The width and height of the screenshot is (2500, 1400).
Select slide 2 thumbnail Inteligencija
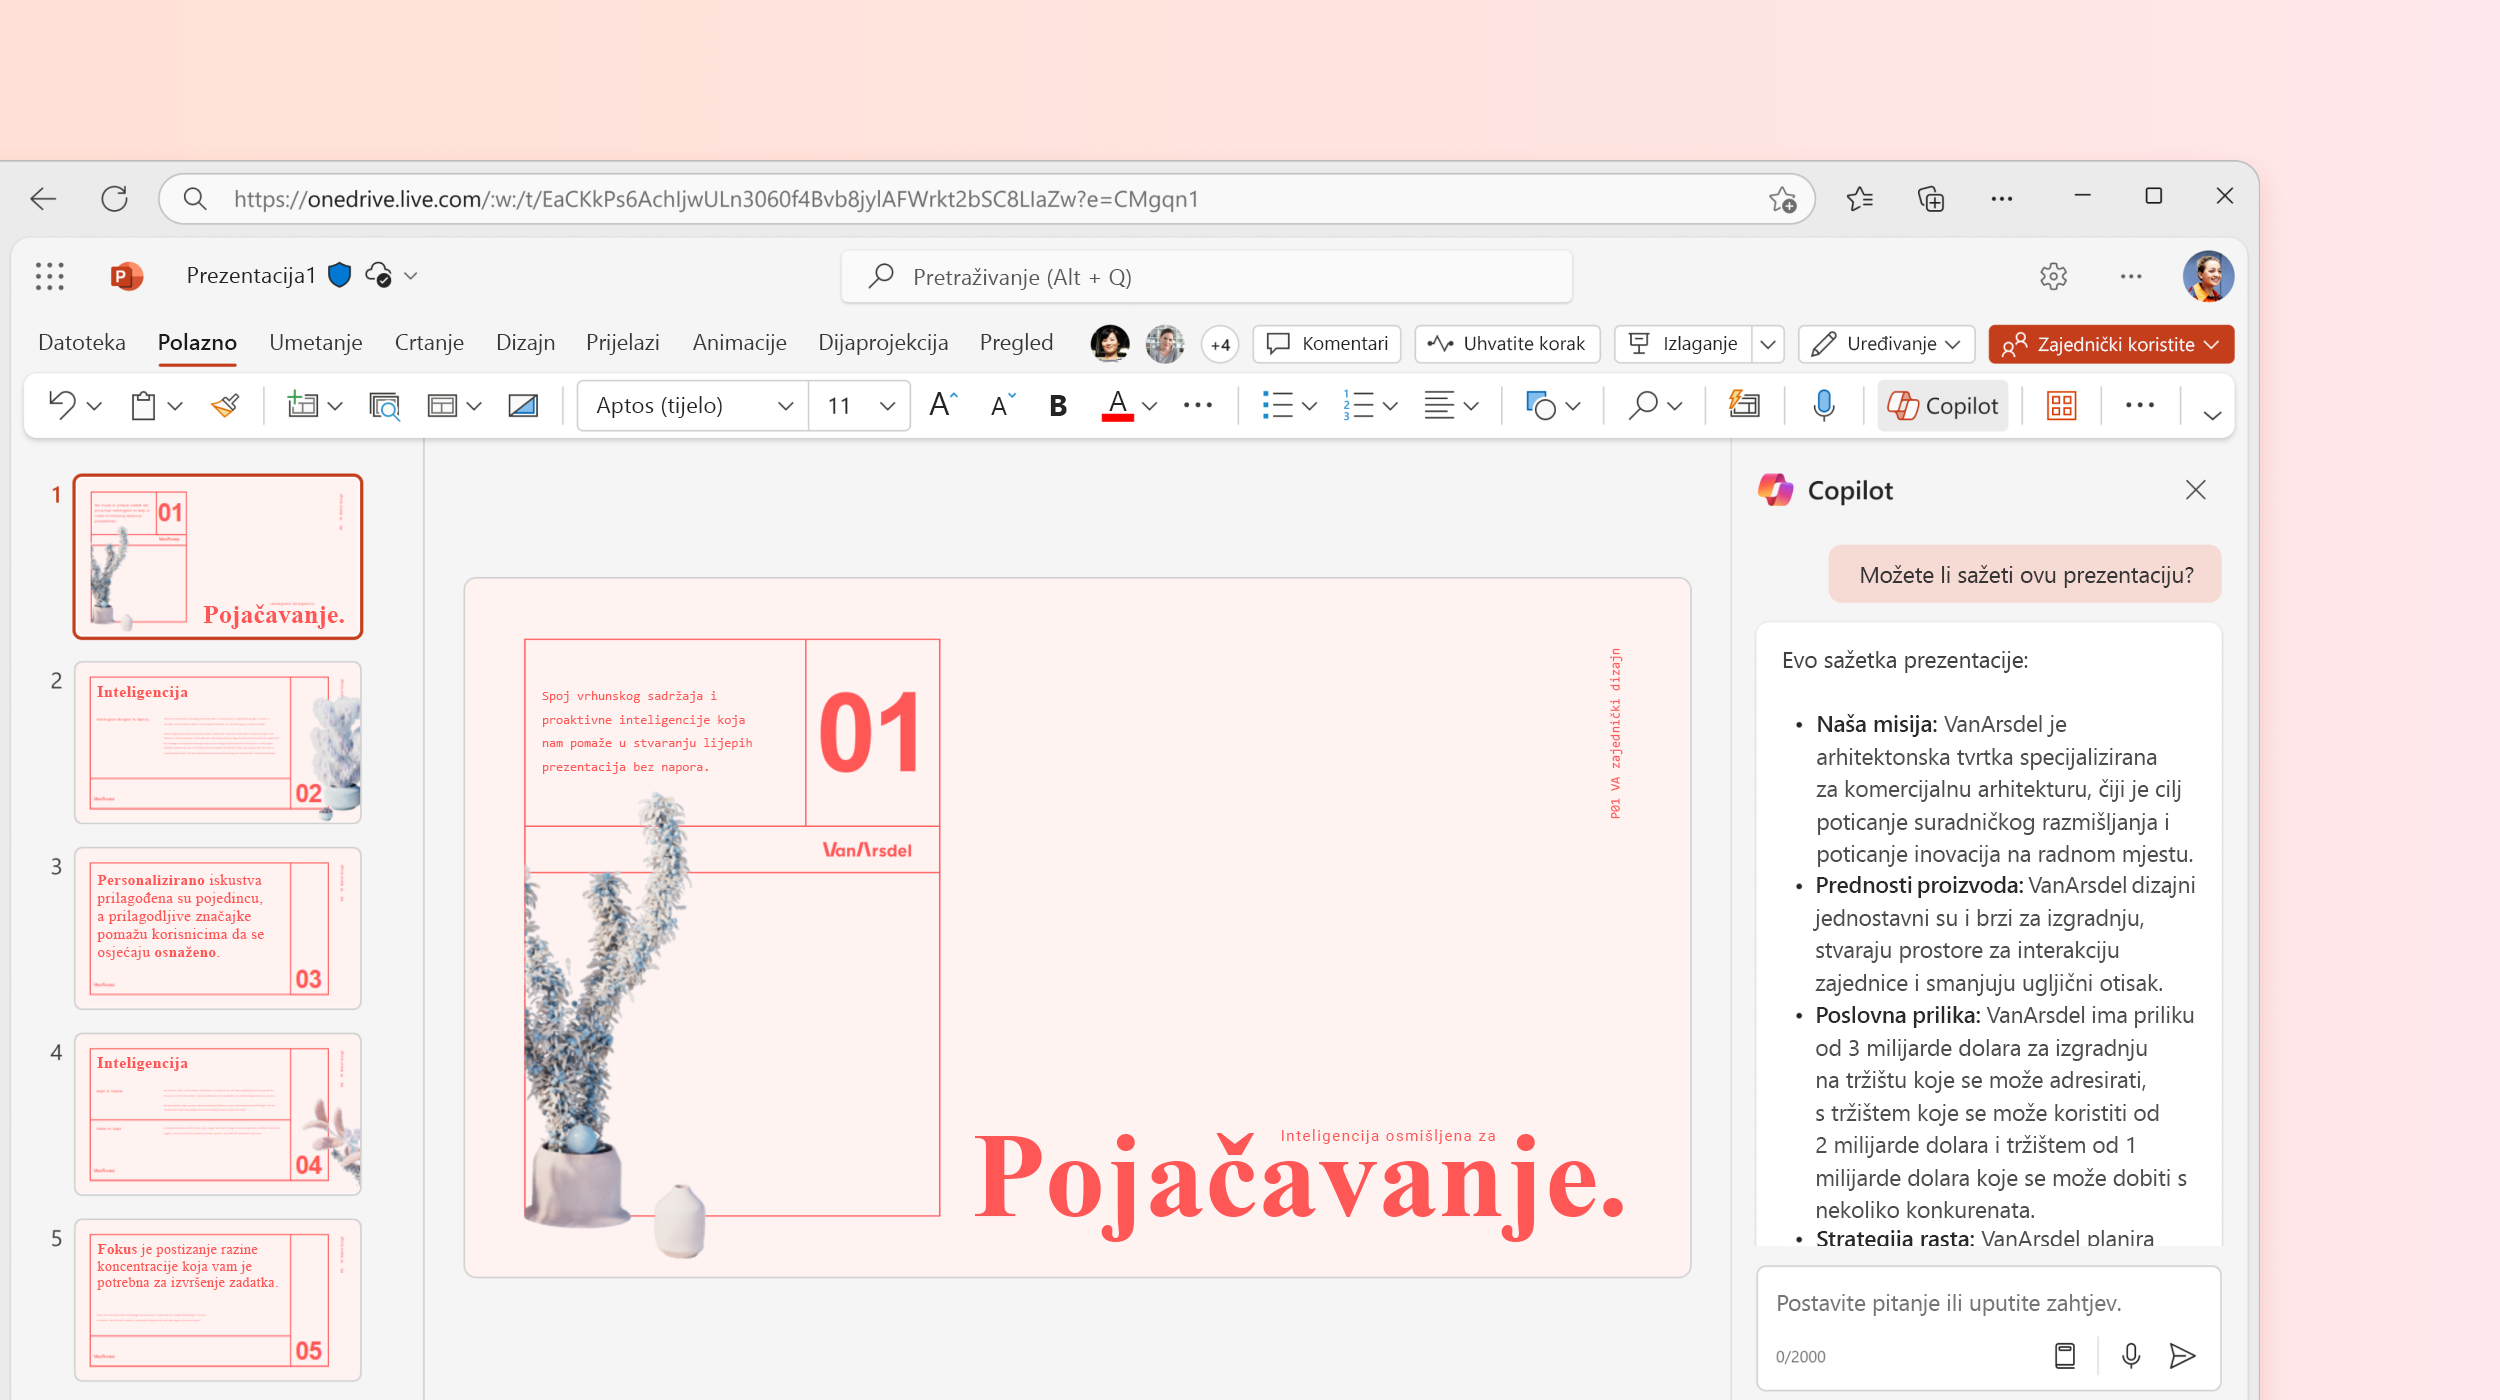point(218,742)
